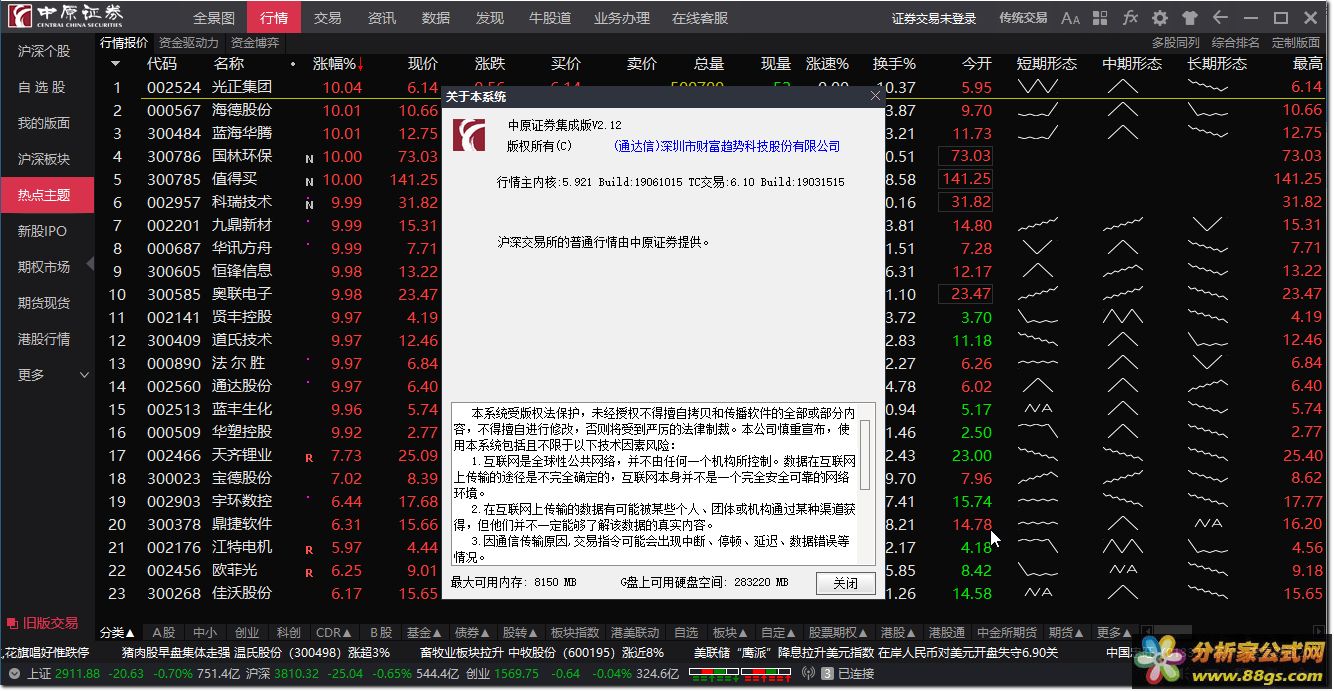Viewport: 1334px width, 691px height.
Task: Open the 分类▲ dropdown at bottom
Action: pos(117,633)
